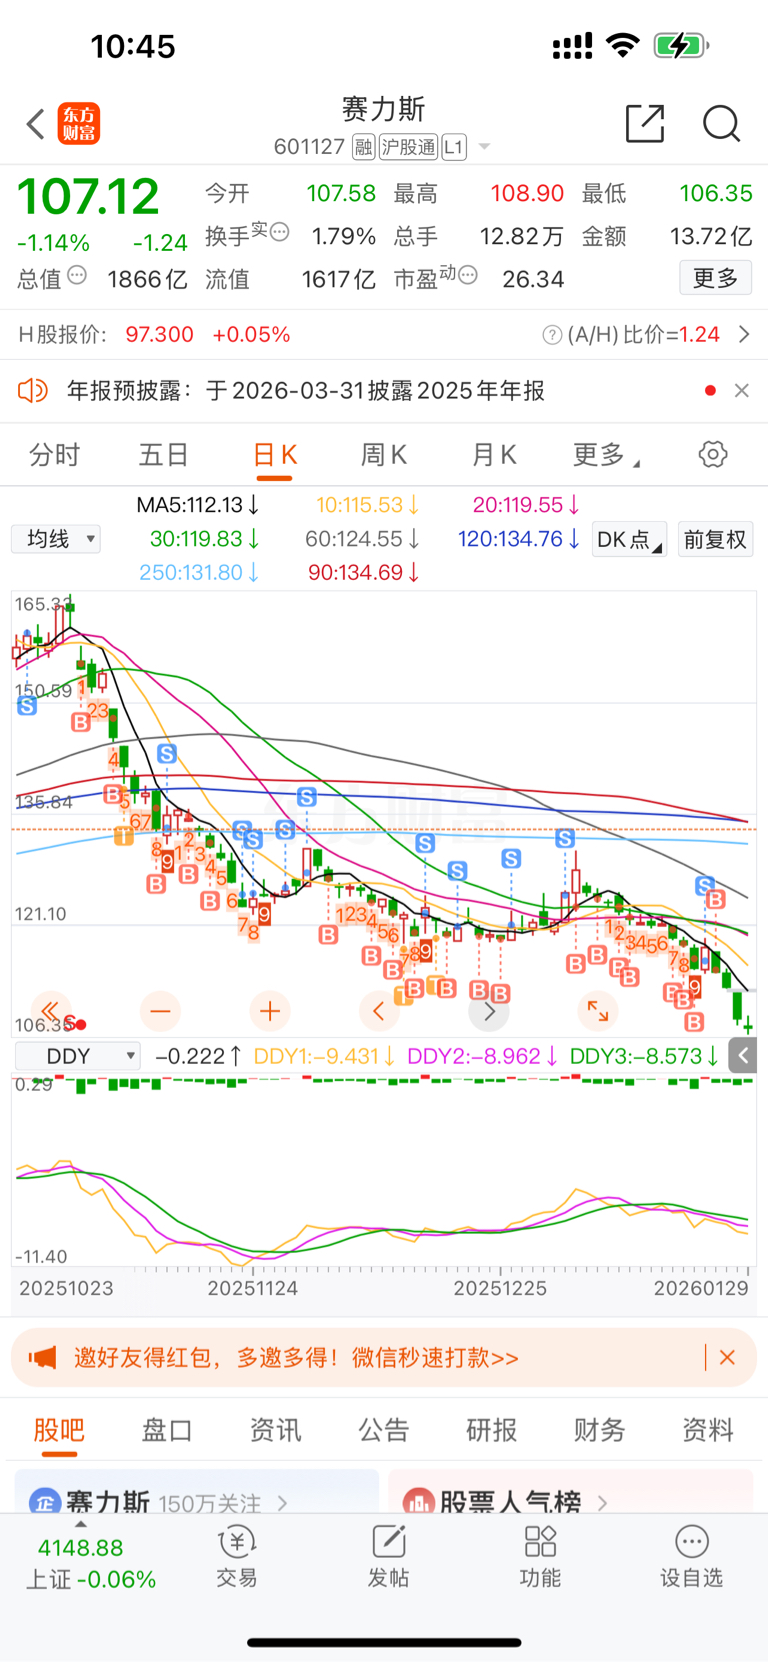Tap the battery status icon
Viewport: 768px width, 1662px height.
(x=682, y=45)
